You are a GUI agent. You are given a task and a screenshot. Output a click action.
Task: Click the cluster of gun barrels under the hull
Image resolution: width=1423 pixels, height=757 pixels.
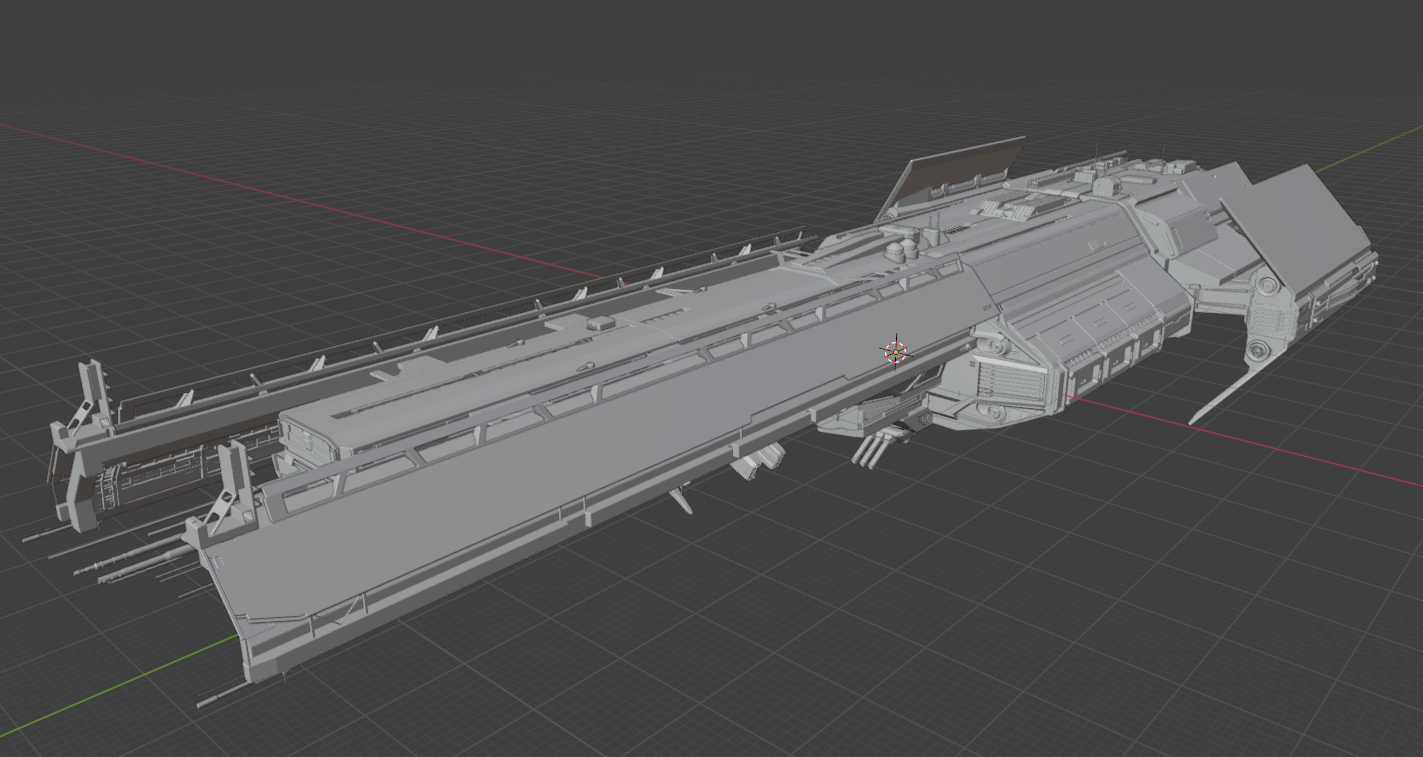pyautogui.click(x=870, y=450)
